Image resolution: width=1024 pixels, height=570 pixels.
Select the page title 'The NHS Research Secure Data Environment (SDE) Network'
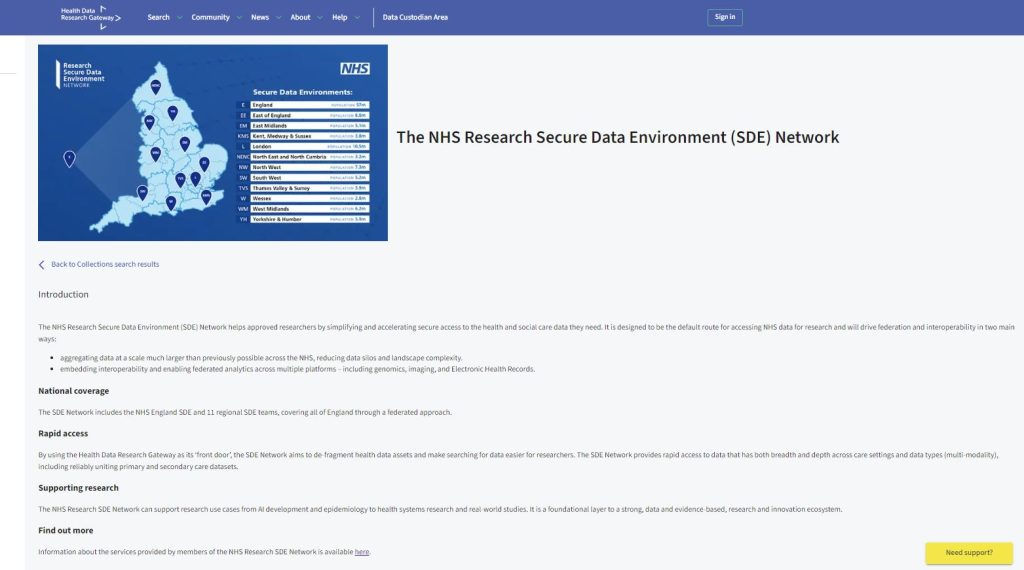click(x=618, y=137)
